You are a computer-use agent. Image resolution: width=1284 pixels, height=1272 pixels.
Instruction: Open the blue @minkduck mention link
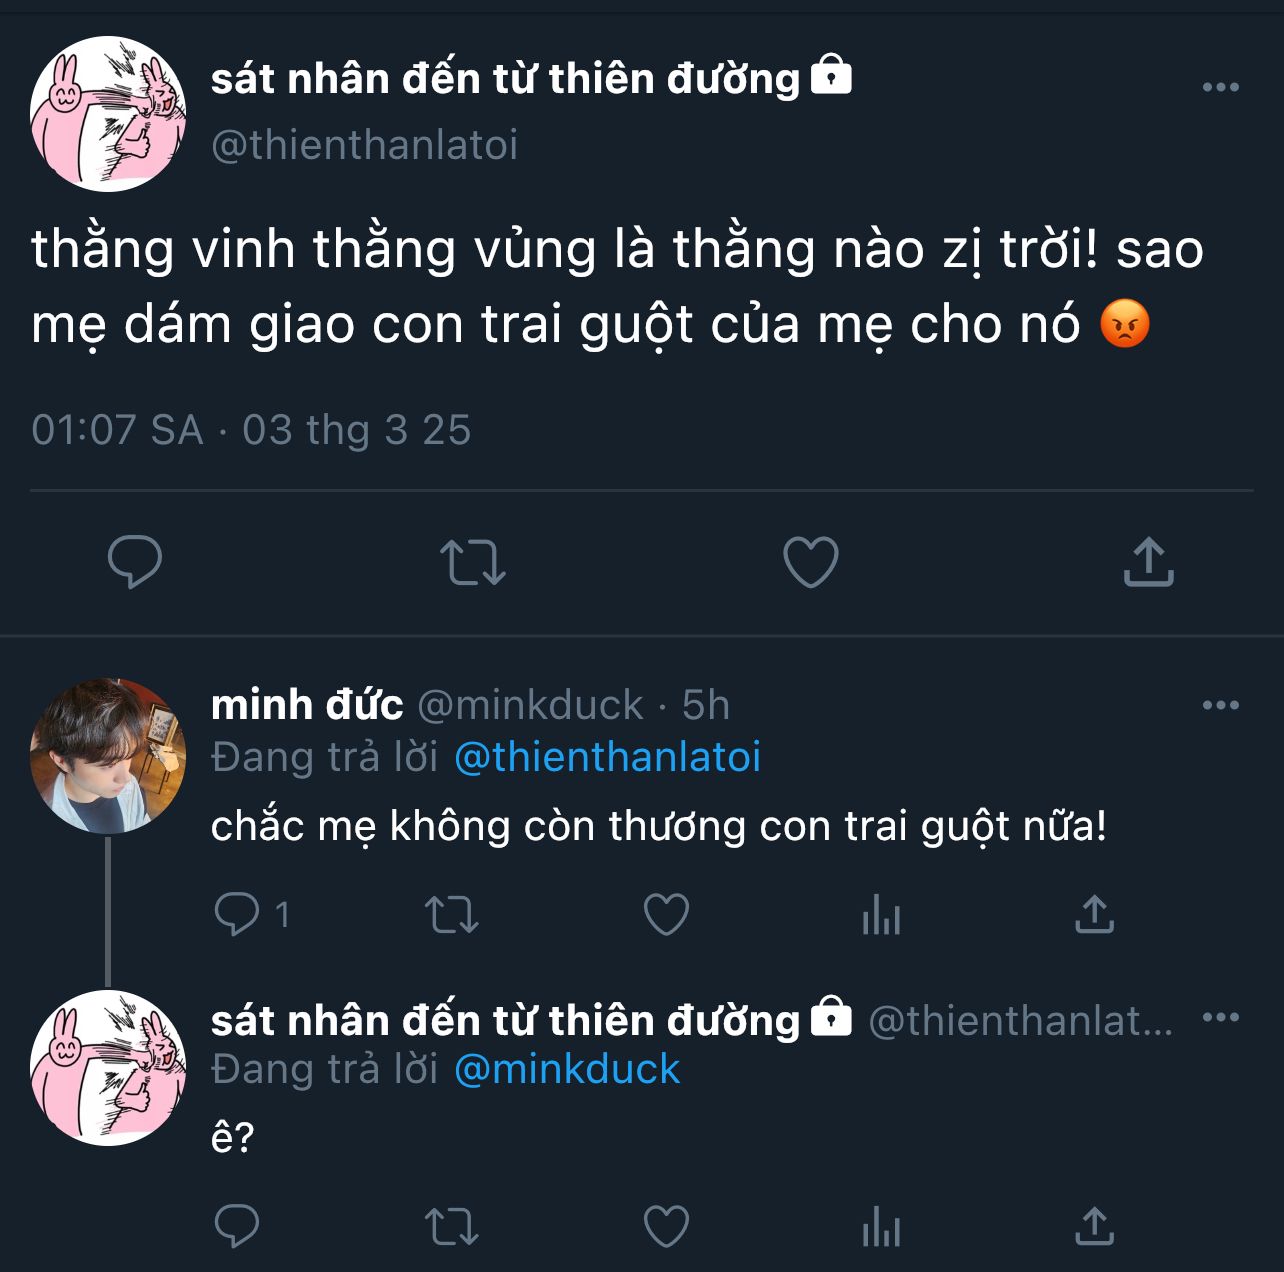point(567,1069)
